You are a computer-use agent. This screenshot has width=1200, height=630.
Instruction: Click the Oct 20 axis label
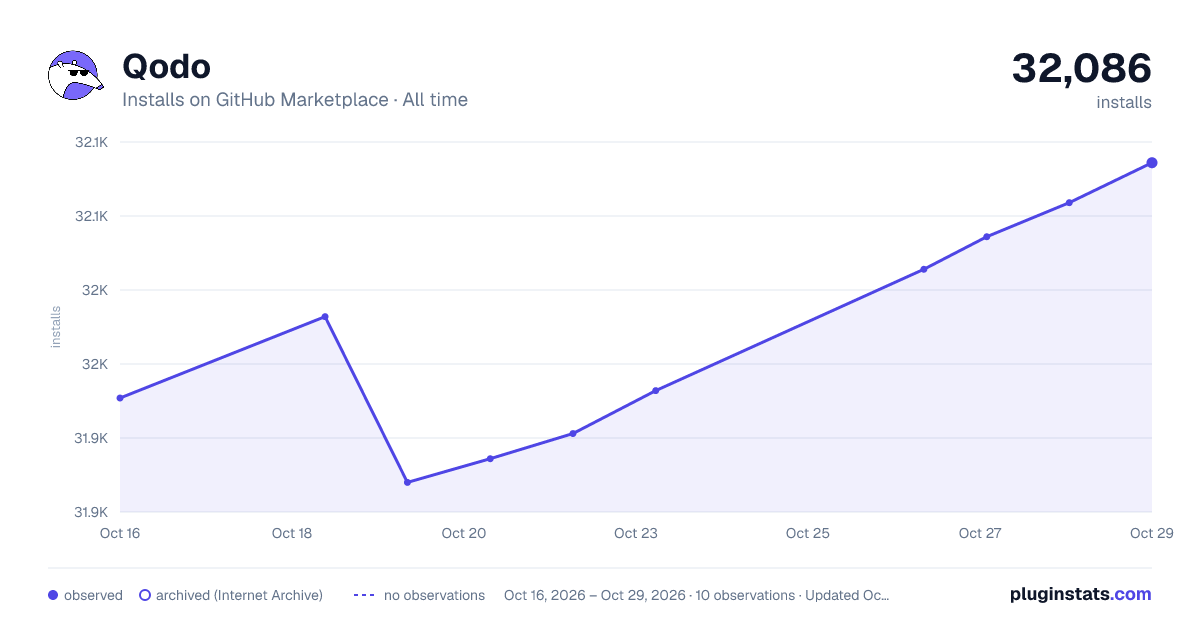(464, 533)
